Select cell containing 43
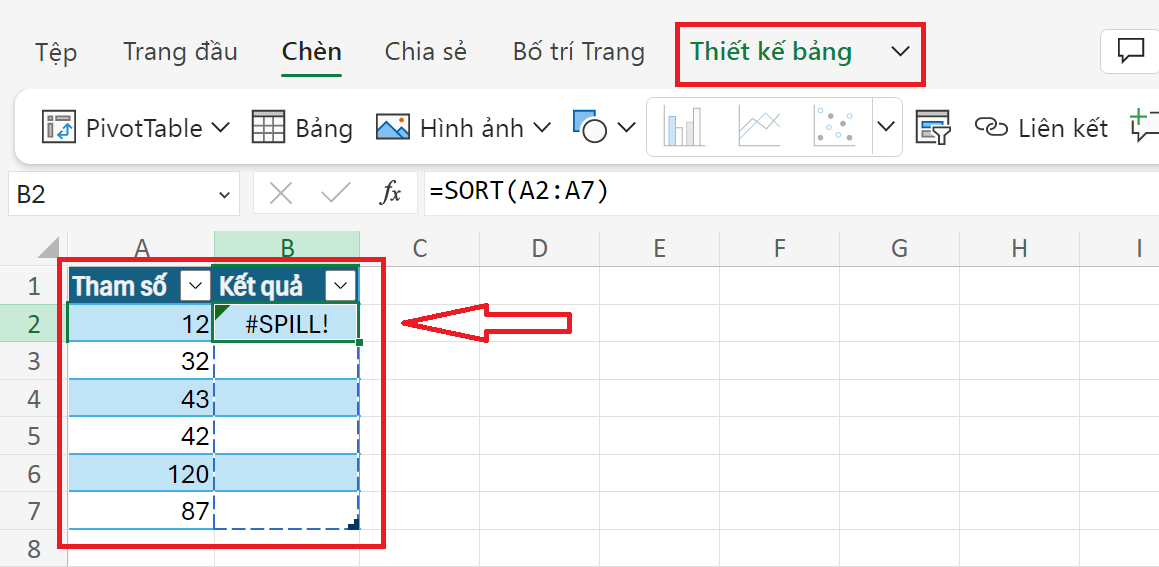 [x=140, y=398]
